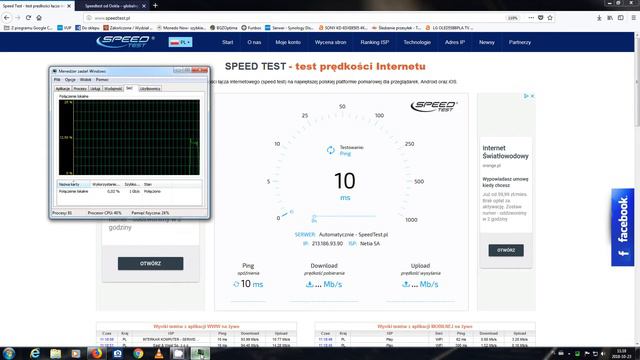Open Opcje menu in Task Manager

point(70,80)
